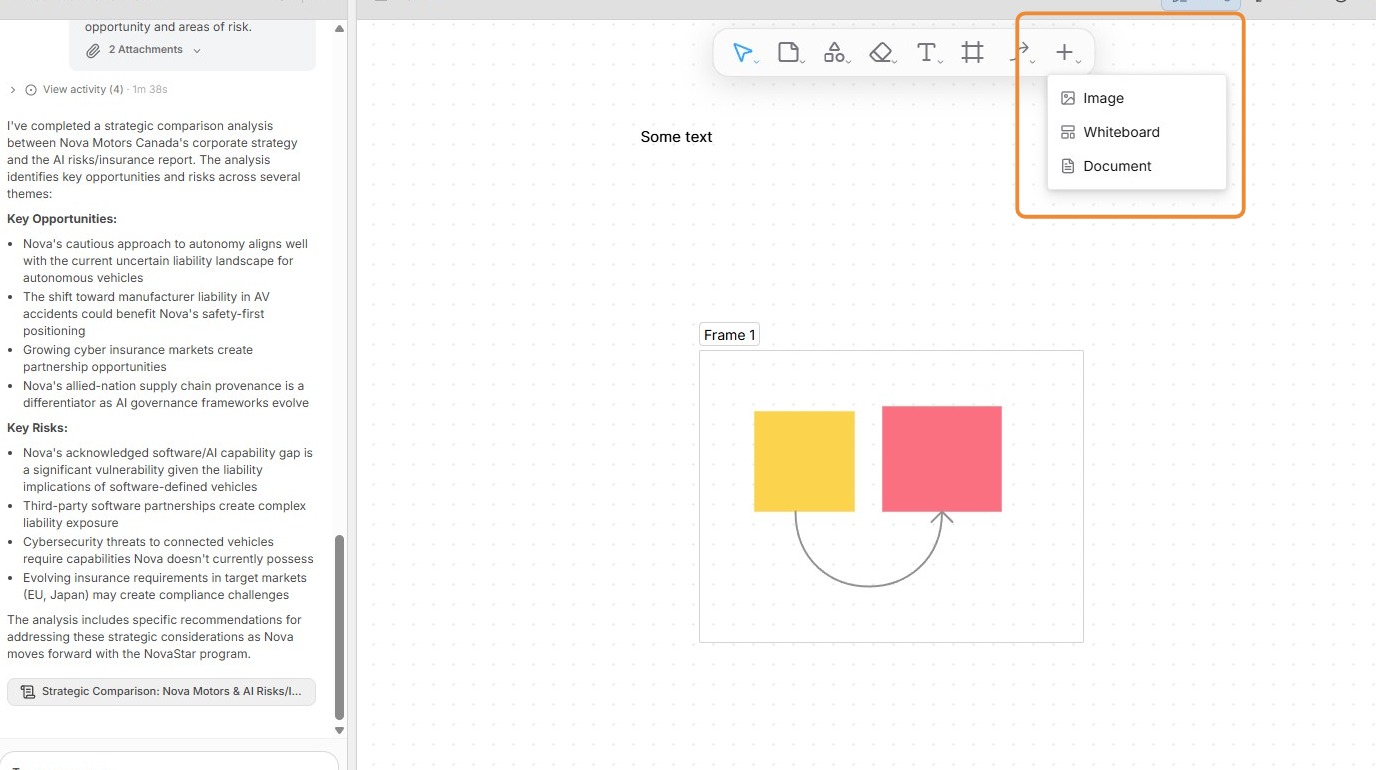Click the paperclip attachments icon
Image resolution: width=1376 pixels, height=770 pixels.
(93, 50)
